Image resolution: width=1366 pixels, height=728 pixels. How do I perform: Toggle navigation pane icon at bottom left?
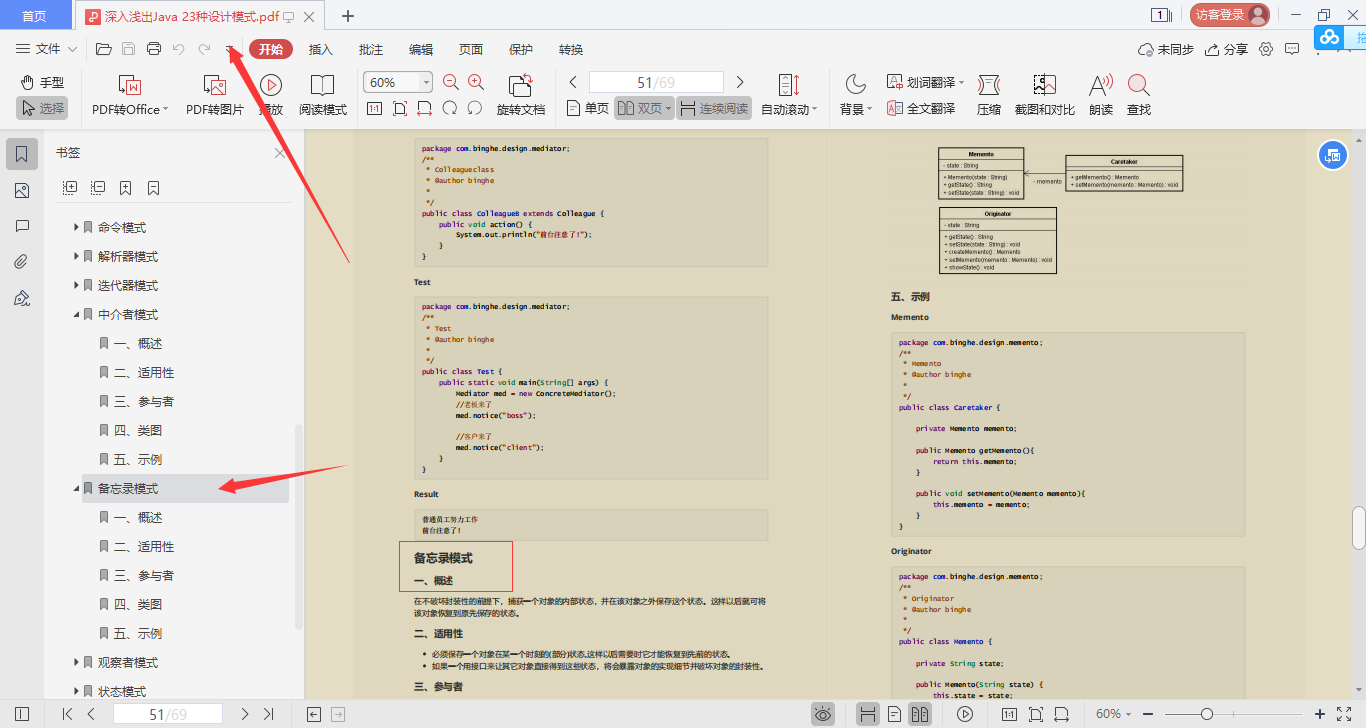tap(22, 714)
